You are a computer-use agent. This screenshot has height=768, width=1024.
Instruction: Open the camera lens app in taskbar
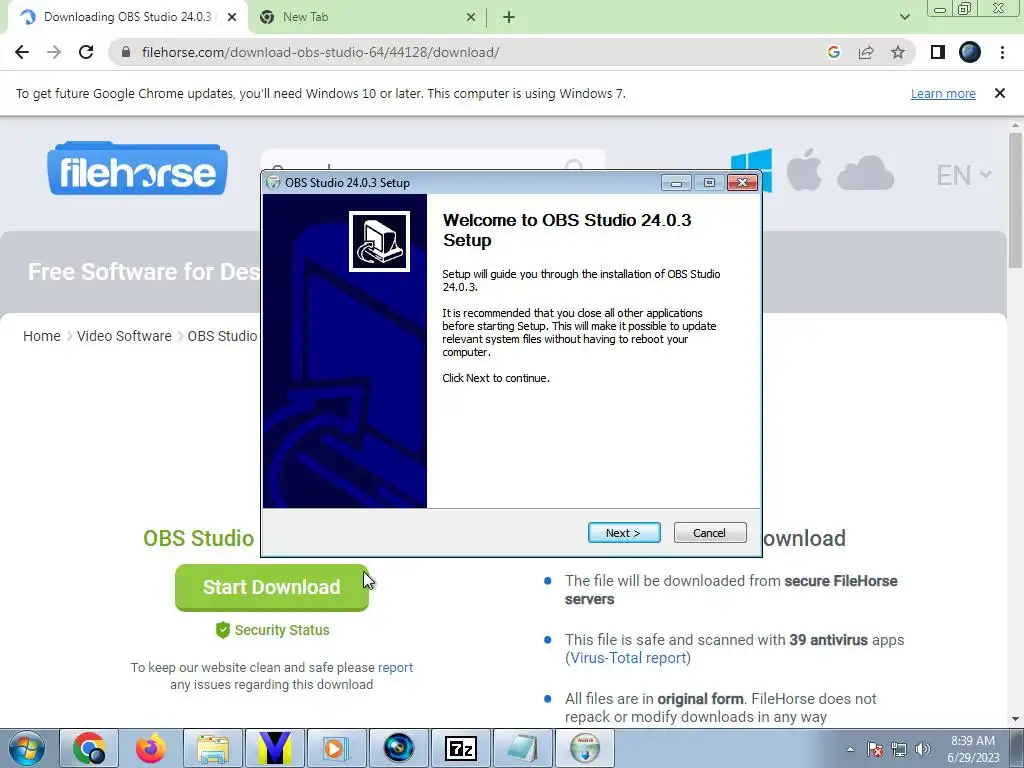[399, 748]
